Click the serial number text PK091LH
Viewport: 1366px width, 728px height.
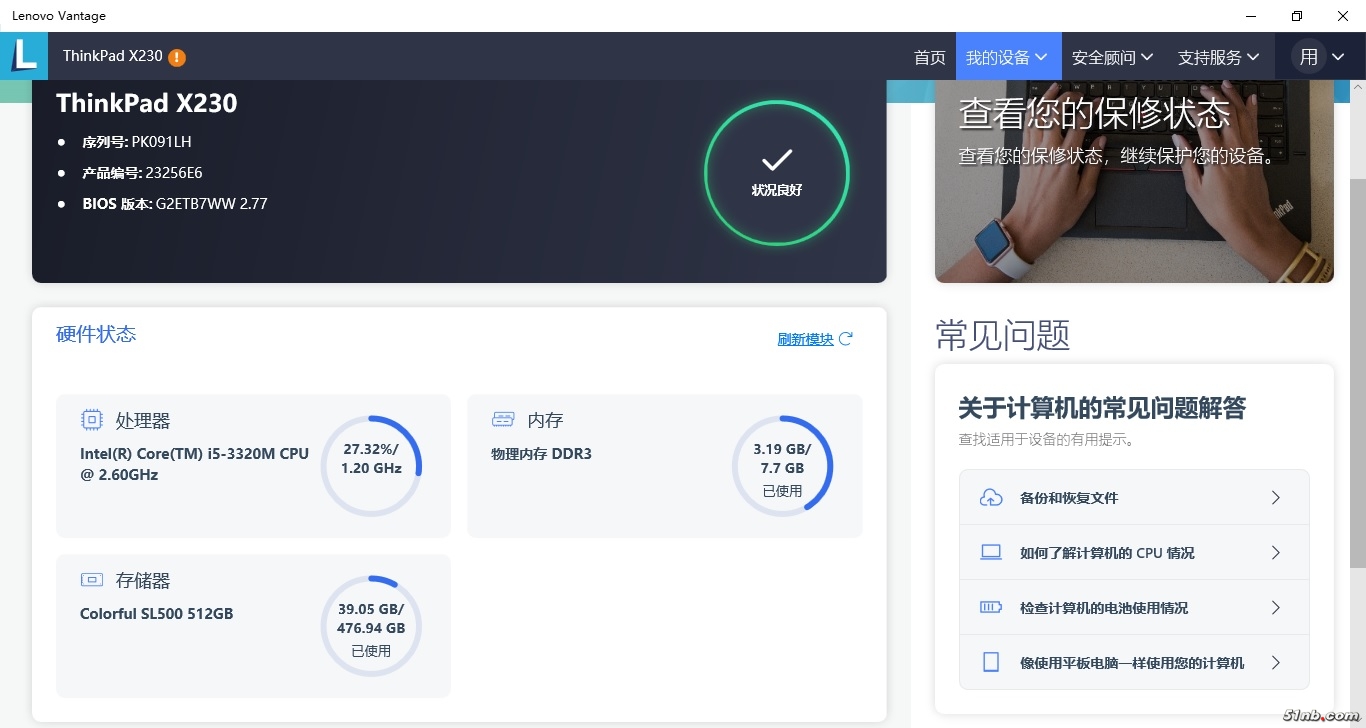point(161,142)
